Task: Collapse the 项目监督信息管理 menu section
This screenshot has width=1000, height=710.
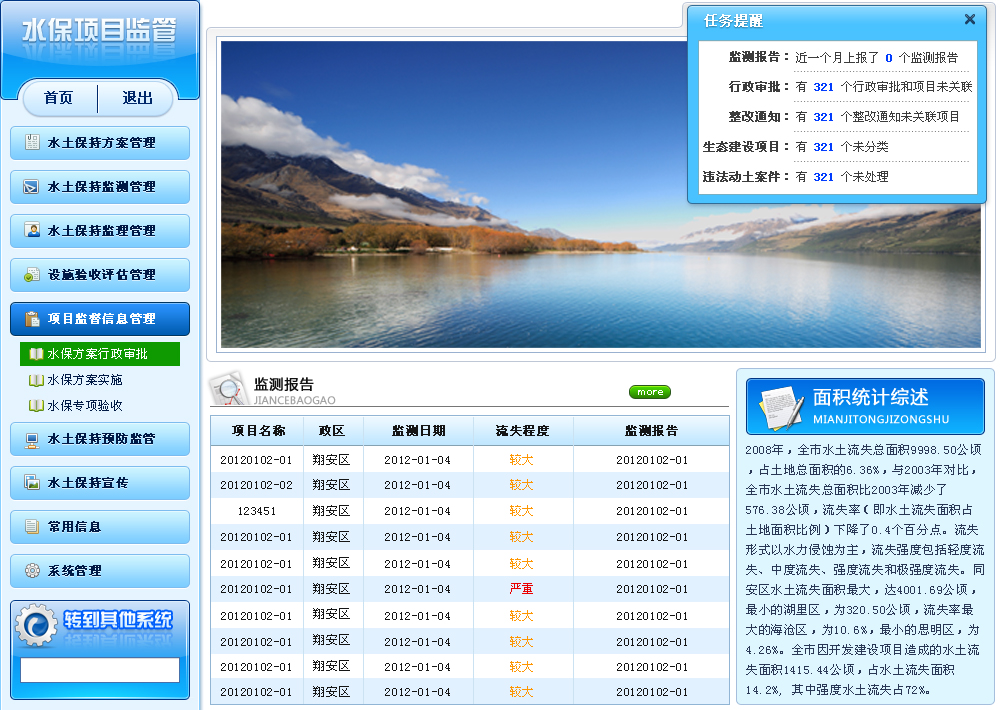Action: pos(100,319)
